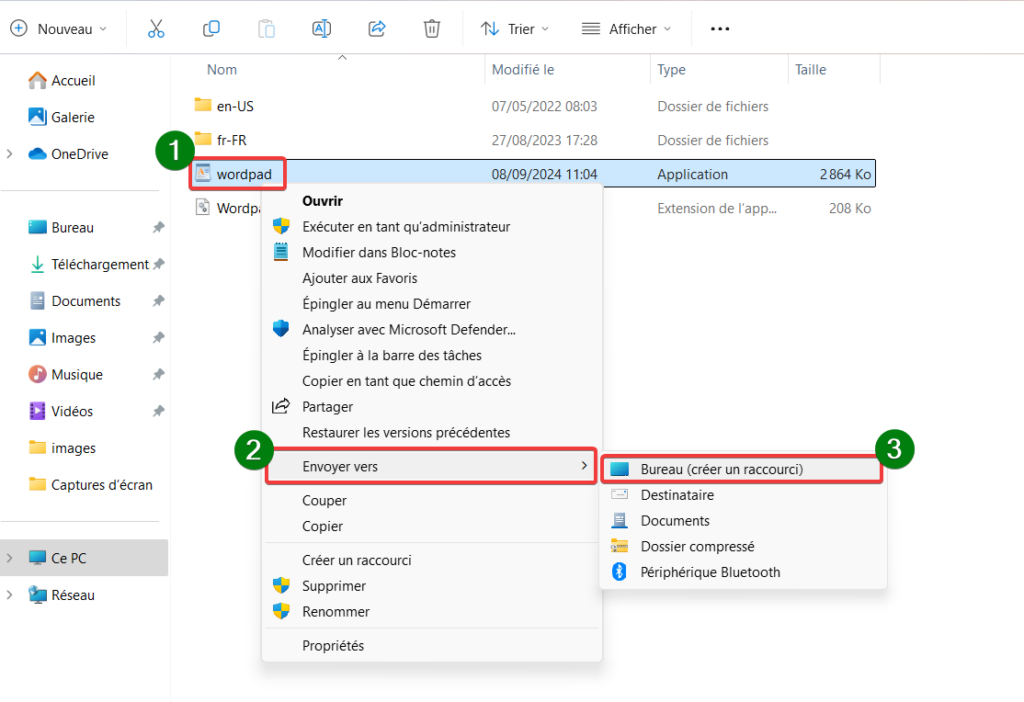Open the Afficher view dropdown
Image resolution: width=1024 pixels, height=702 pixels.
click(x=626, y=29)
